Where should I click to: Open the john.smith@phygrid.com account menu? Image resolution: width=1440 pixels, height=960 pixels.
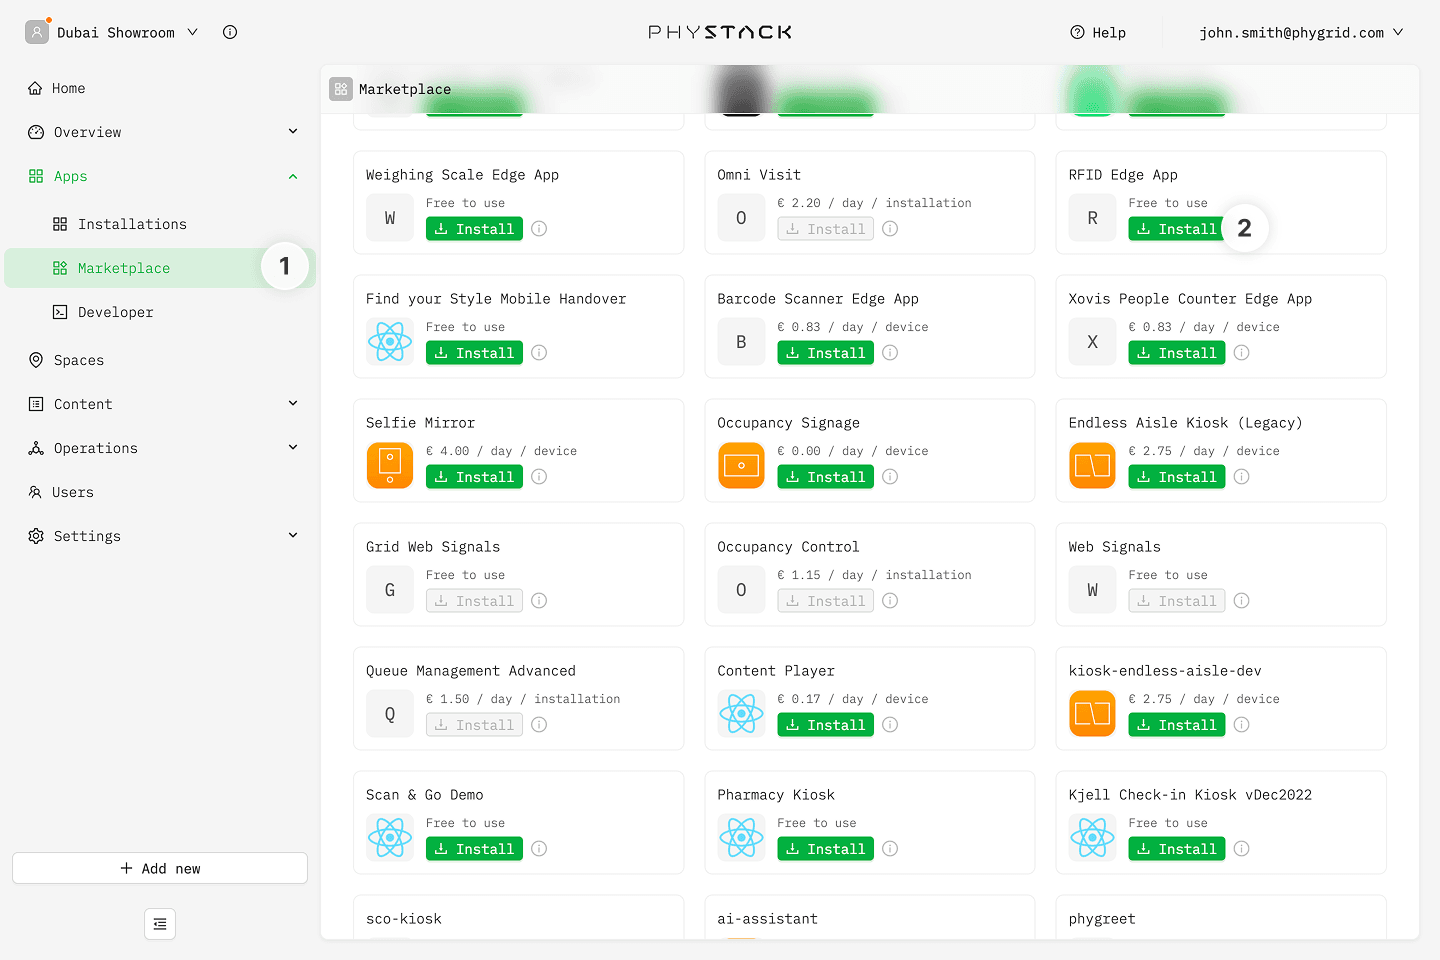click(1301, 32)
